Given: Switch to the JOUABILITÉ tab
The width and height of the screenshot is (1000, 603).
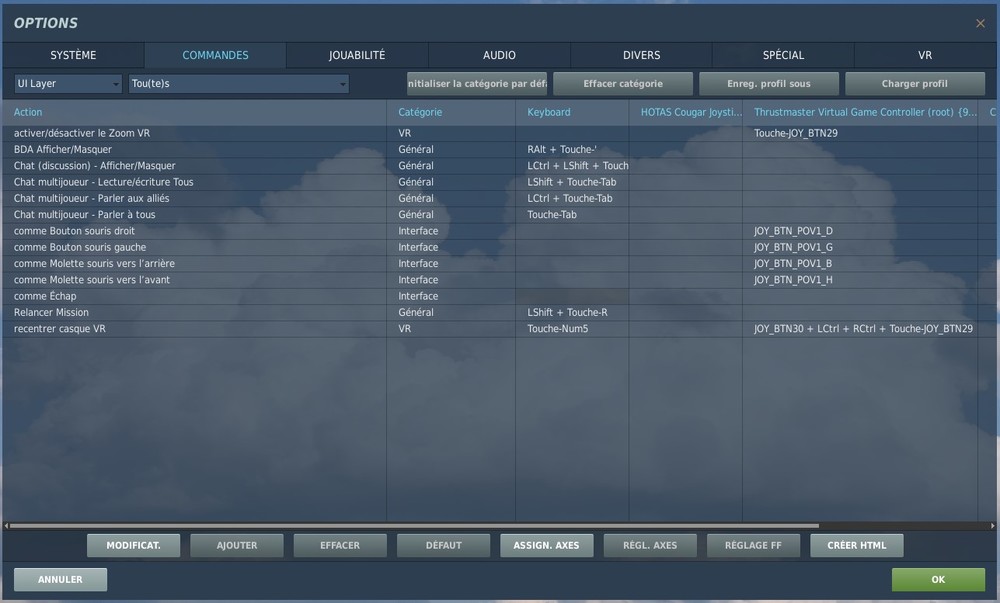Looking at the screenshot, I should click(x=357, y=55).
